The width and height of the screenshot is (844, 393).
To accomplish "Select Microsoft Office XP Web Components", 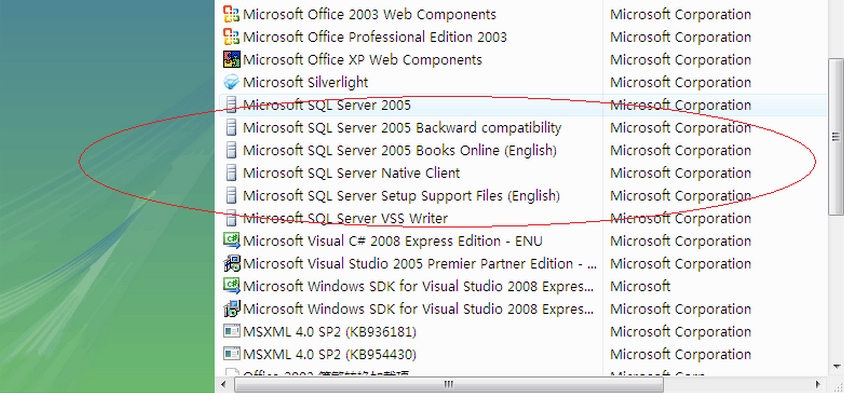I will point(362,59).
